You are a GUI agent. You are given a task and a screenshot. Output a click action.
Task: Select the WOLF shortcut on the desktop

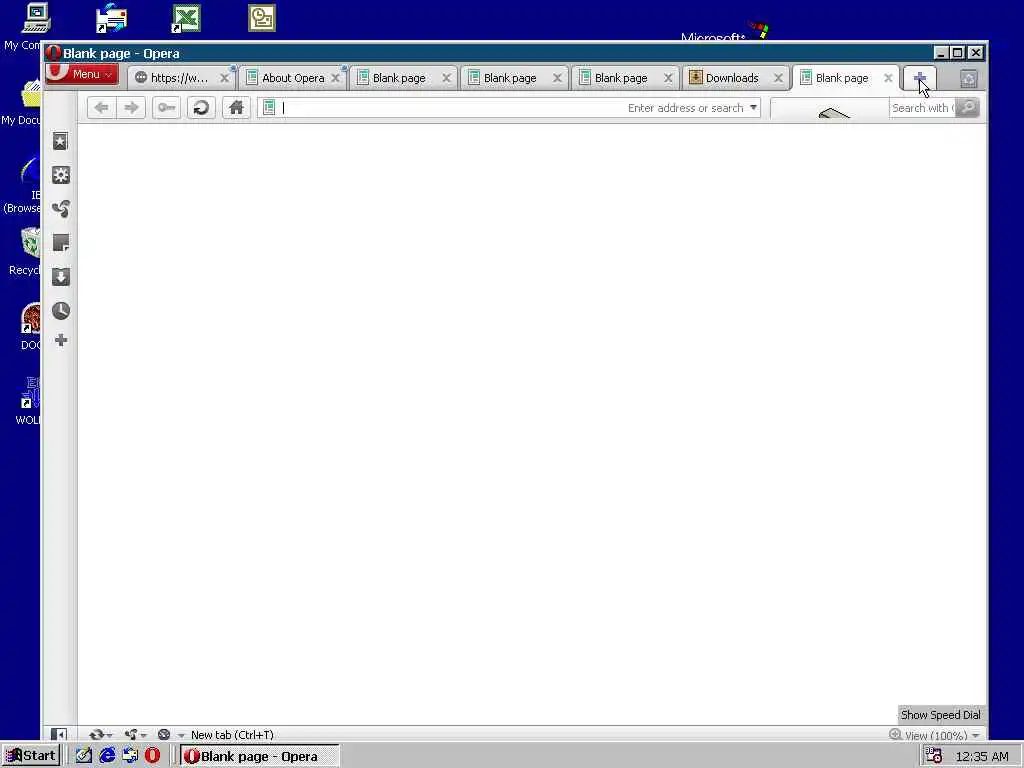(30, 393)
